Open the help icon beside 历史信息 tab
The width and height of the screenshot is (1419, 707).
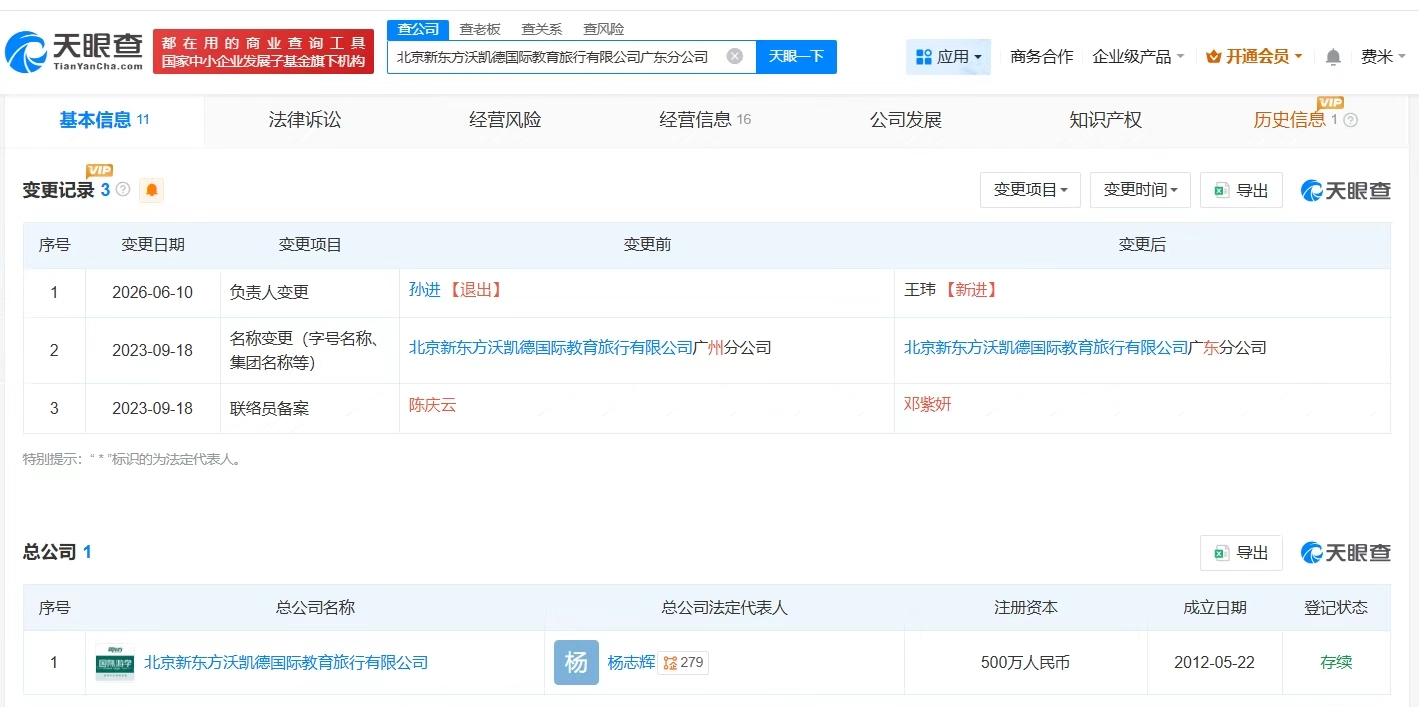point(1350,120)
